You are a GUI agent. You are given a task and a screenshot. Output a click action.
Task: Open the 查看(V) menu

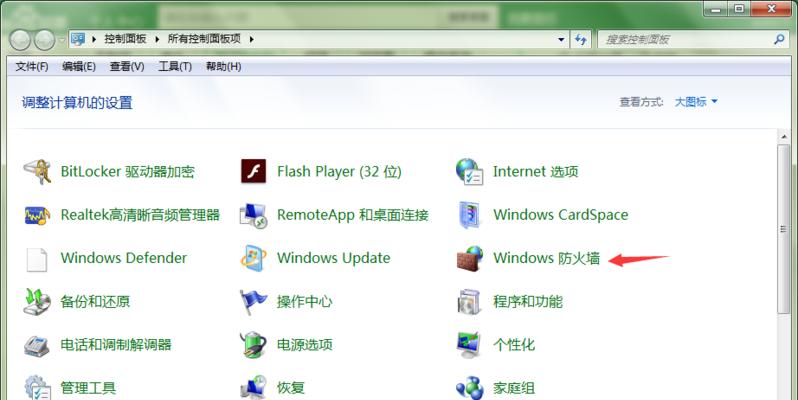coord(127,66)
